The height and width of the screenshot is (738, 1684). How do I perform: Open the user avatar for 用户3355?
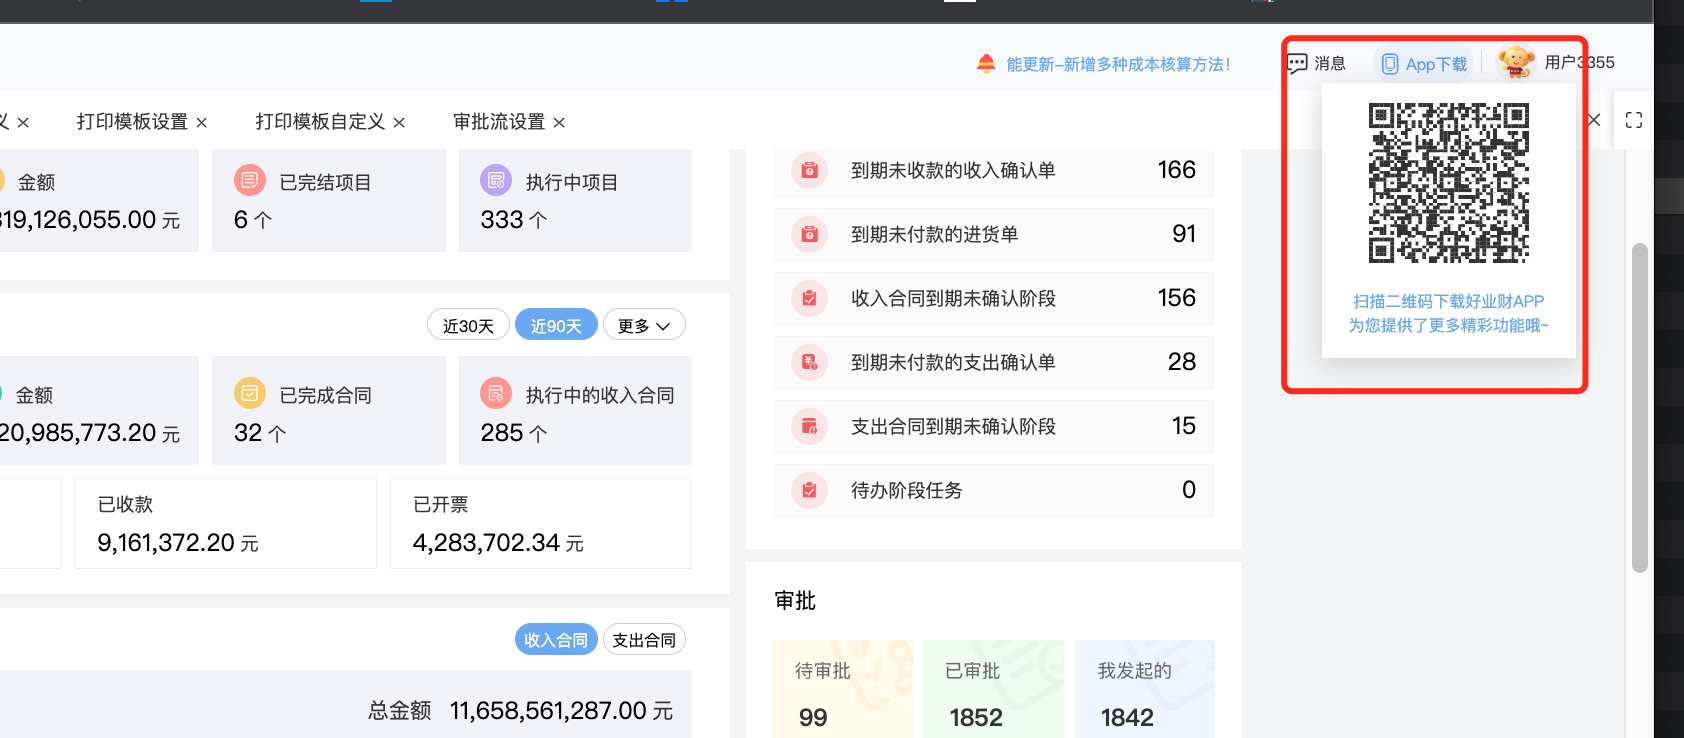[1516, 62]
